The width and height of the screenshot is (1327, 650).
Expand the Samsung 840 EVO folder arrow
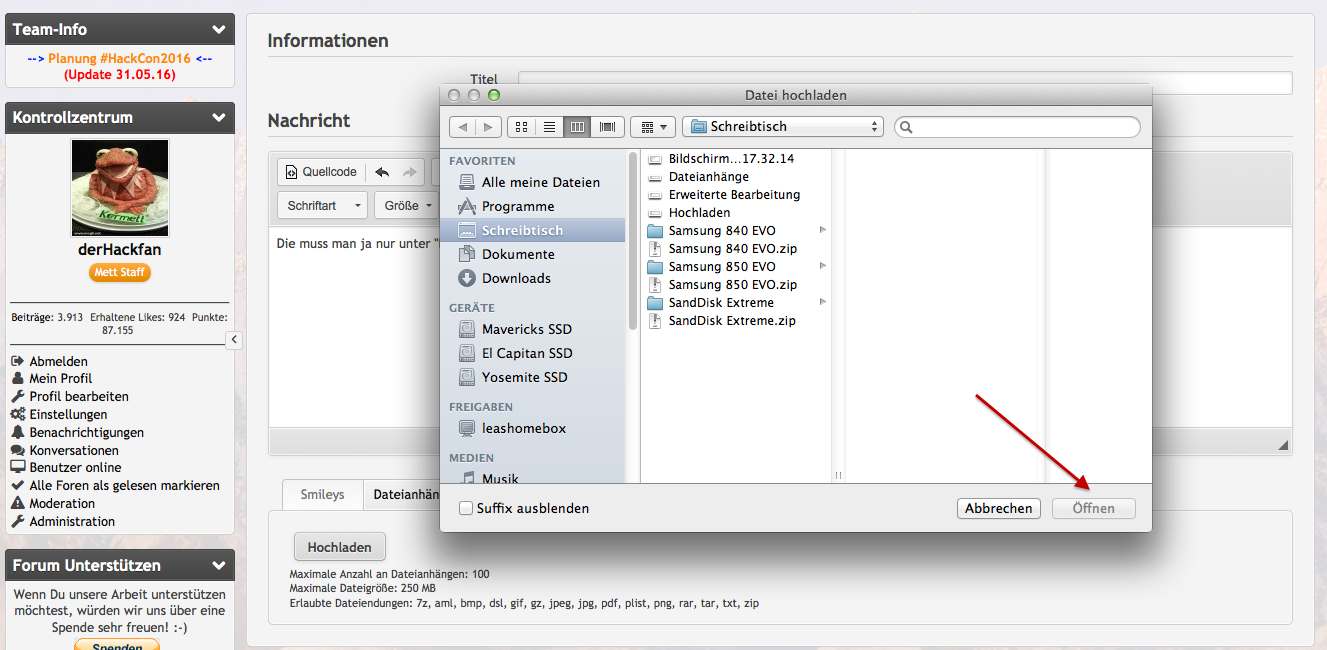tap(823, 230)
